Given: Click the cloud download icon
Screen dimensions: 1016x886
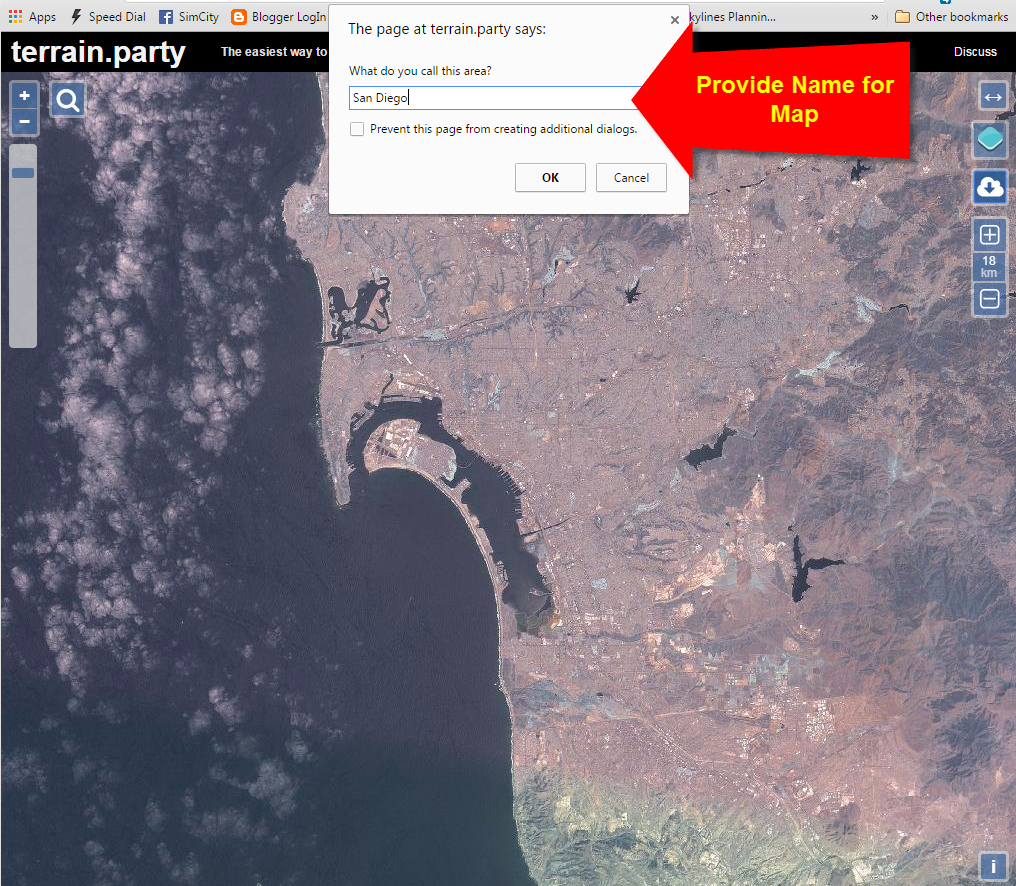Looking at the screenshot, I should point(989,187).
